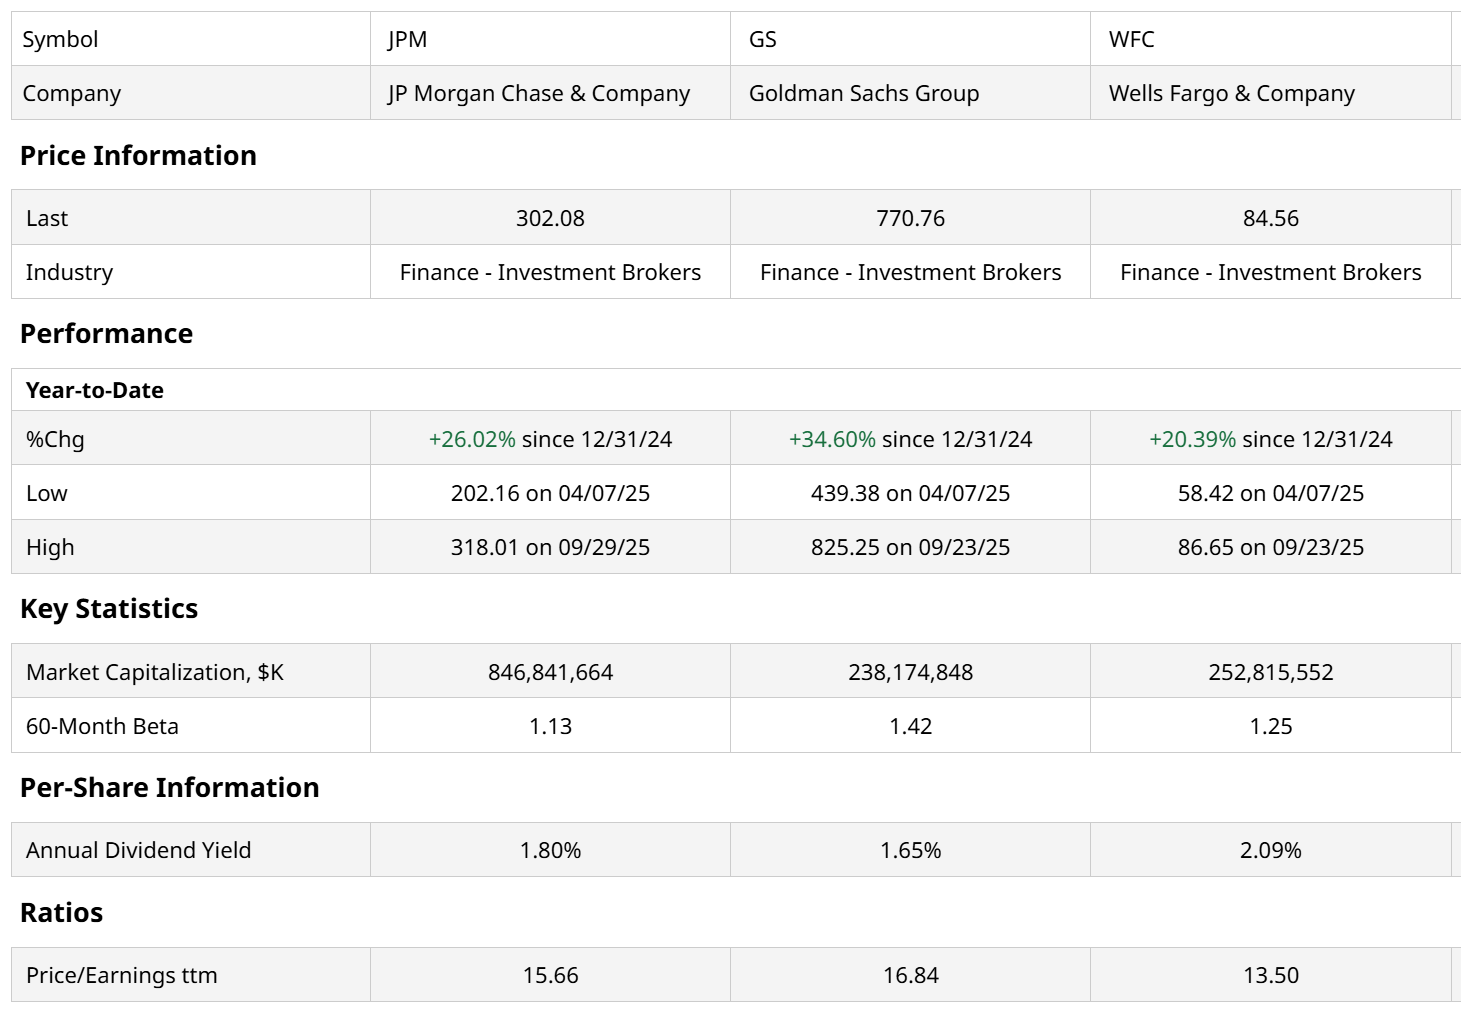Image resolution: width=1461 pixels, height=1016 pixels.
Task: Click the Key Statistics section heading
Action: (x=109, y=608)
